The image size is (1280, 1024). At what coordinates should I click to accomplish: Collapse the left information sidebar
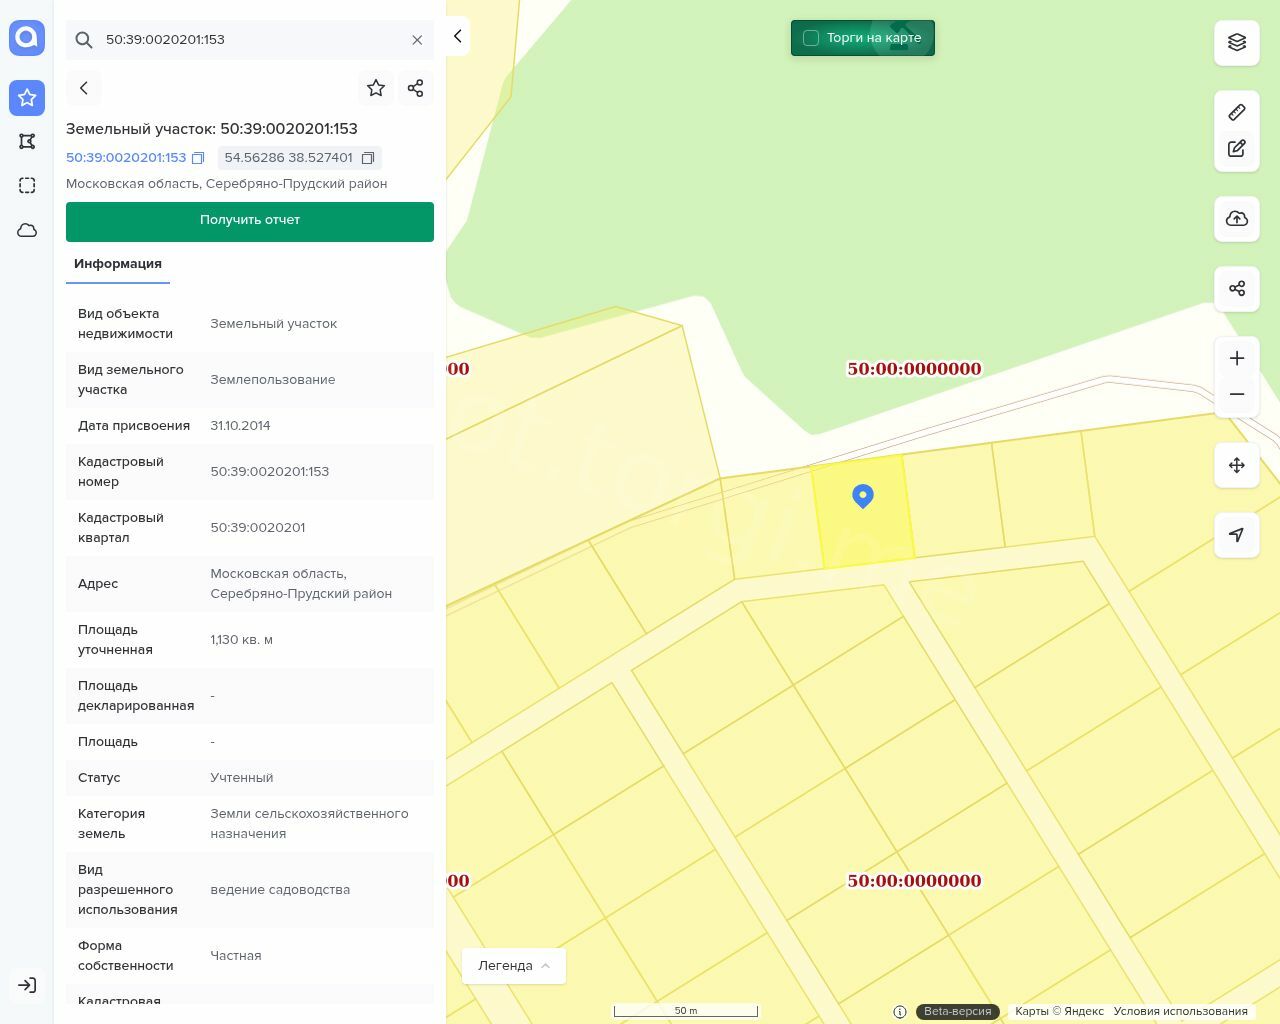457,36
